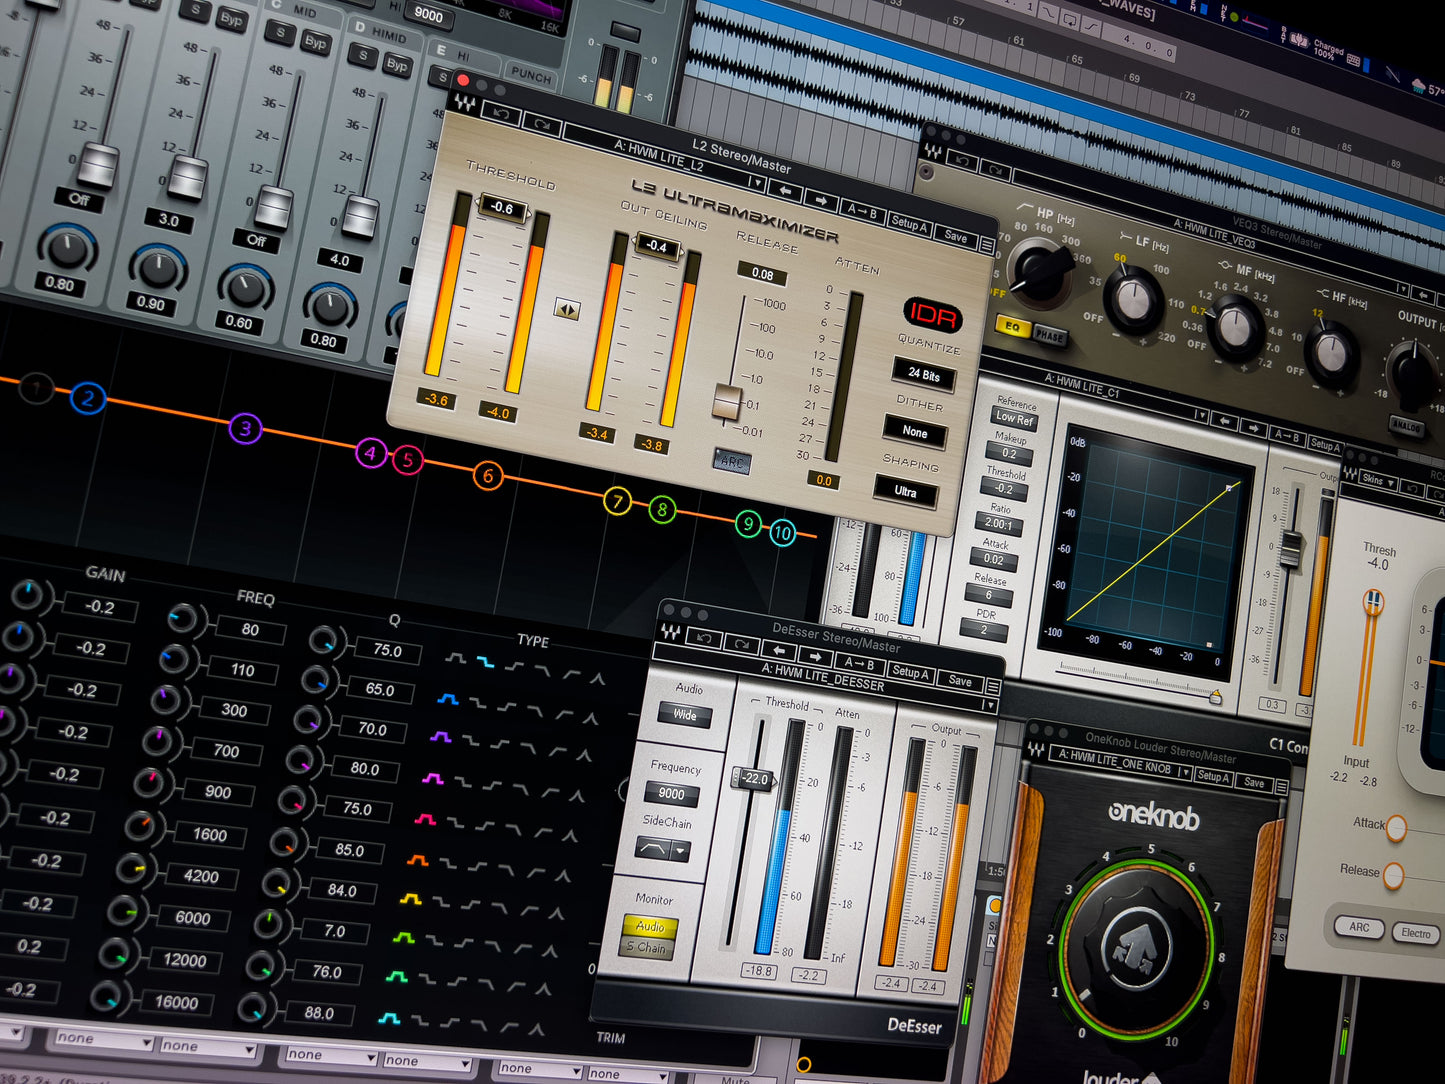Toggle Wide audio mode in DeEsser

click(x=685, y=714)
